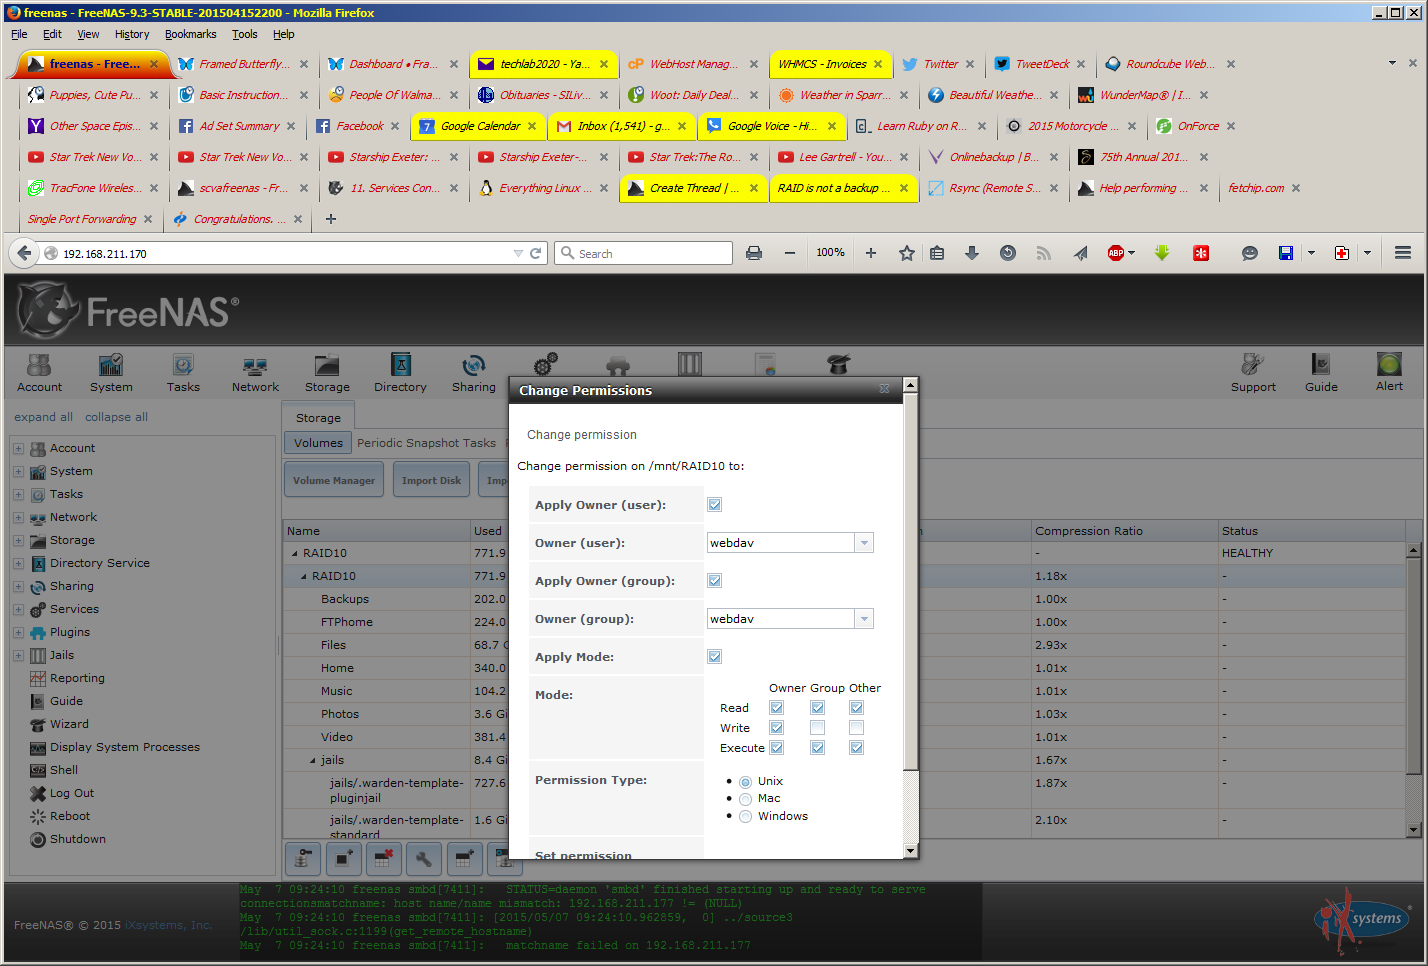Screen dimensions: 1428x966
Task: Click the Firefox print icon
Action: [x=754, y=253]
